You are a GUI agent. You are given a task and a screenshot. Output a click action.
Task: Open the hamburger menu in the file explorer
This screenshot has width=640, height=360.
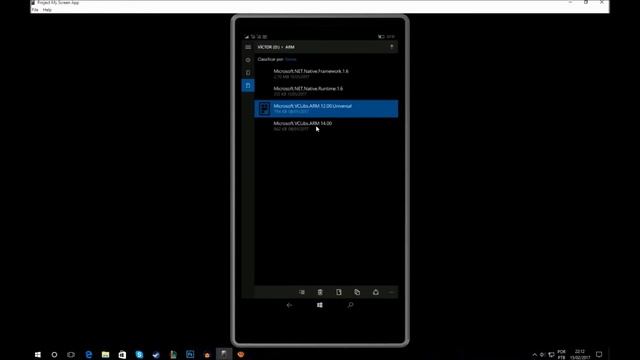248,47
